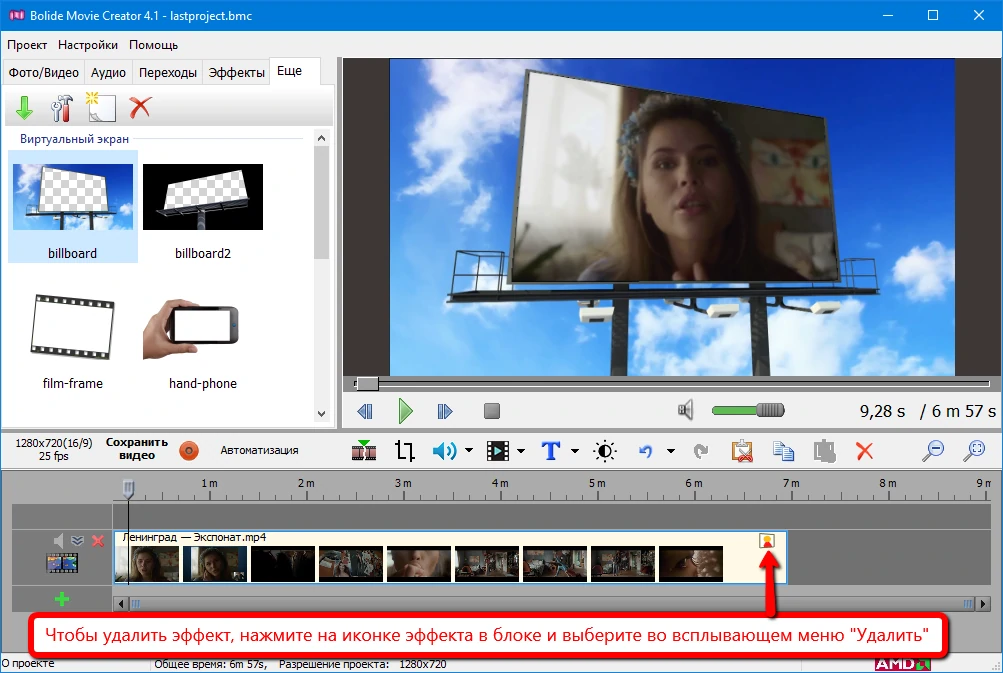Click the 1280x720(16/9) 25 fps project format
This screenshot has height=673, width=1003.
(54, 449)
